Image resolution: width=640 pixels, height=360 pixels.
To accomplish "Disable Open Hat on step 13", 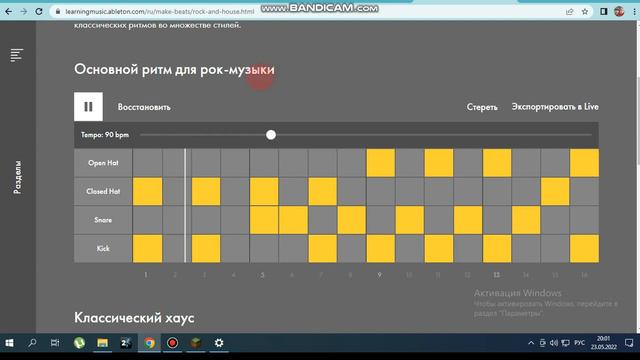I will pyautogui.click(x=497, y=163).
